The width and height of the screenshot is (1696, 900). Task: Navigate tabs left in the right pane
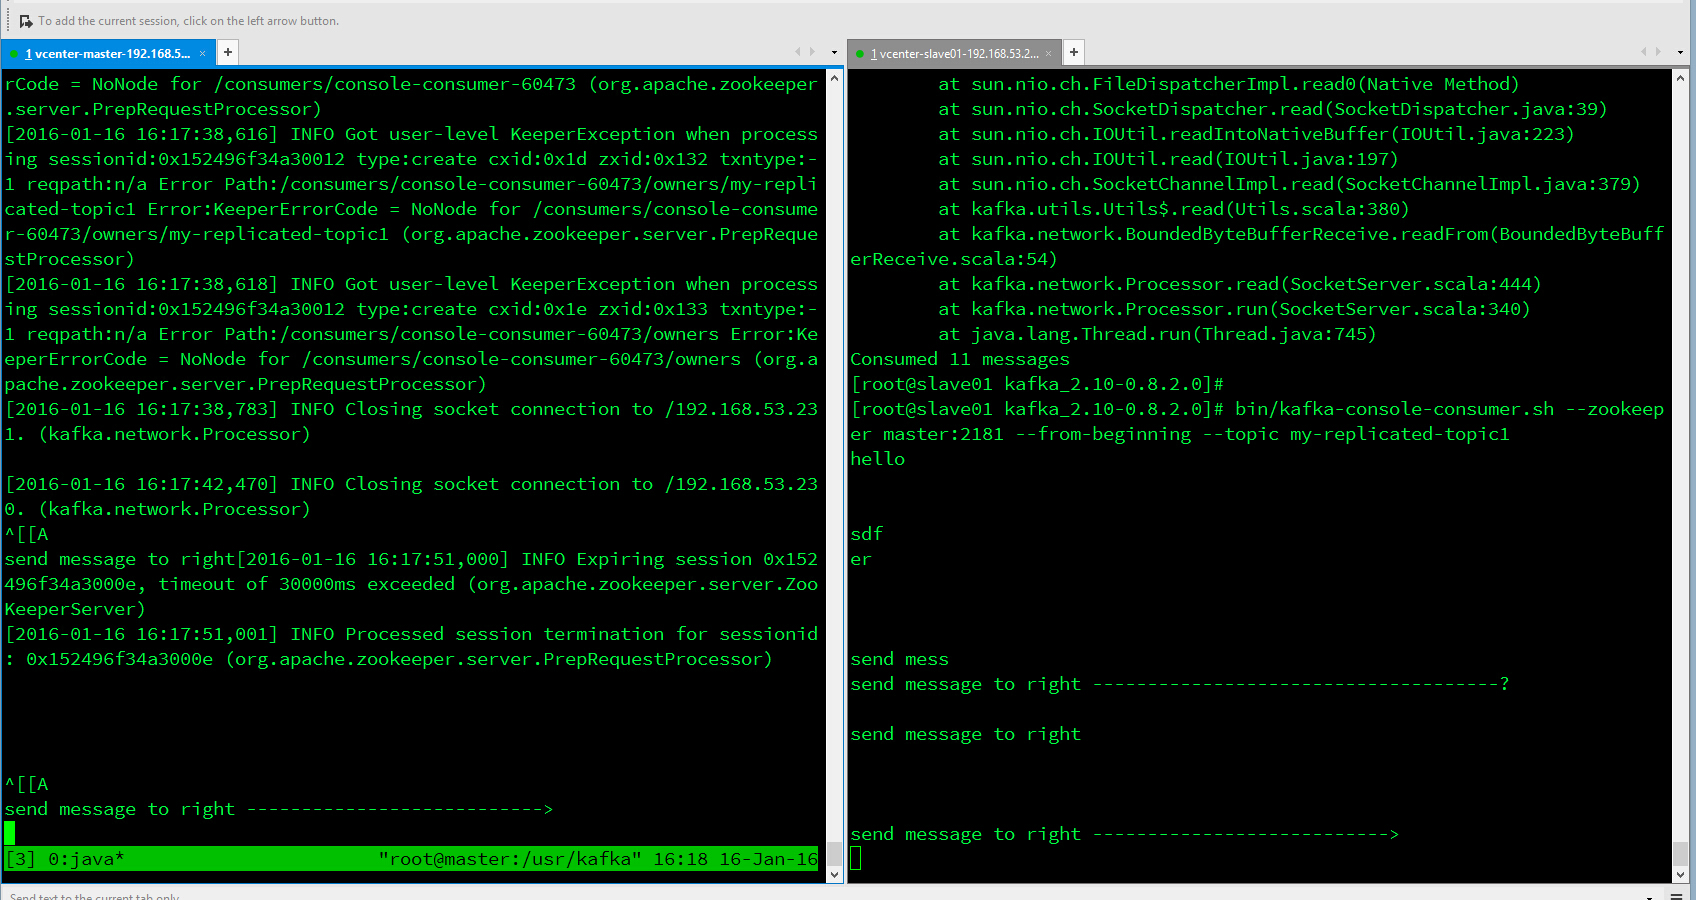pyautogui.click(x=1644, y=52)
